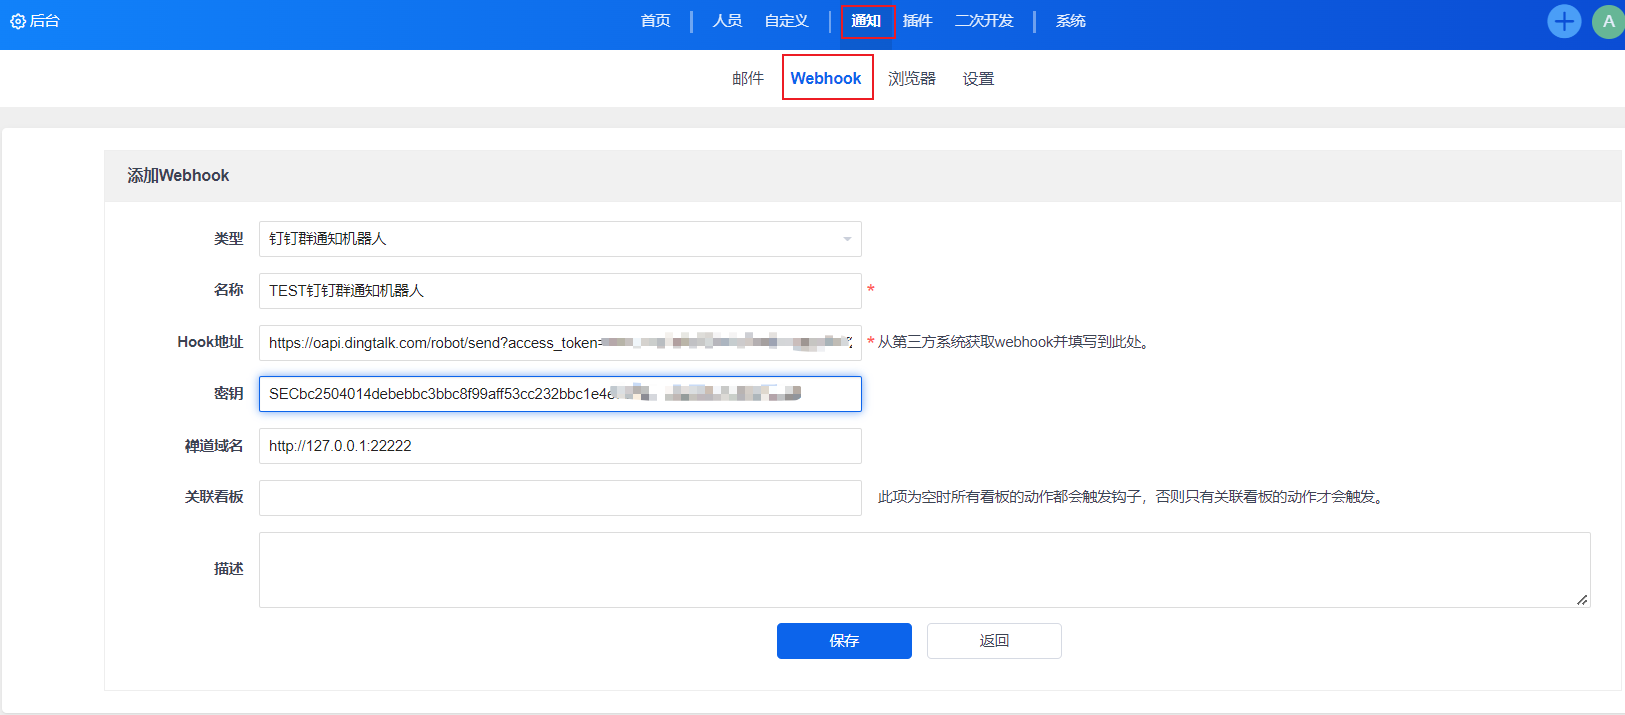
Task: Click the 描述 text area
Action: 924,570
